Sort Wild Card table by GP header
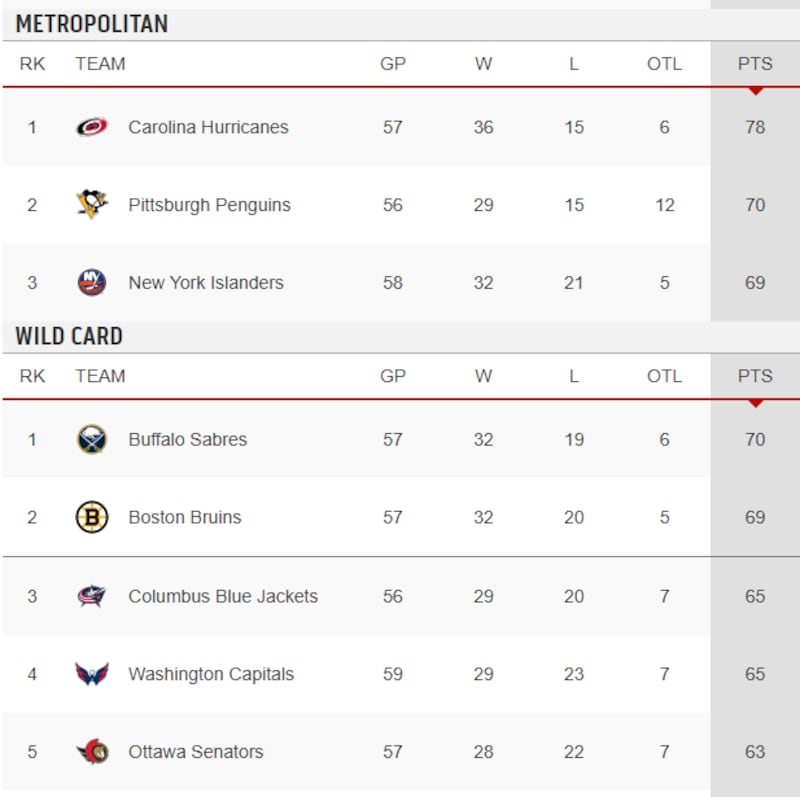This screenshot has width=800, height=797. (393, 376)
